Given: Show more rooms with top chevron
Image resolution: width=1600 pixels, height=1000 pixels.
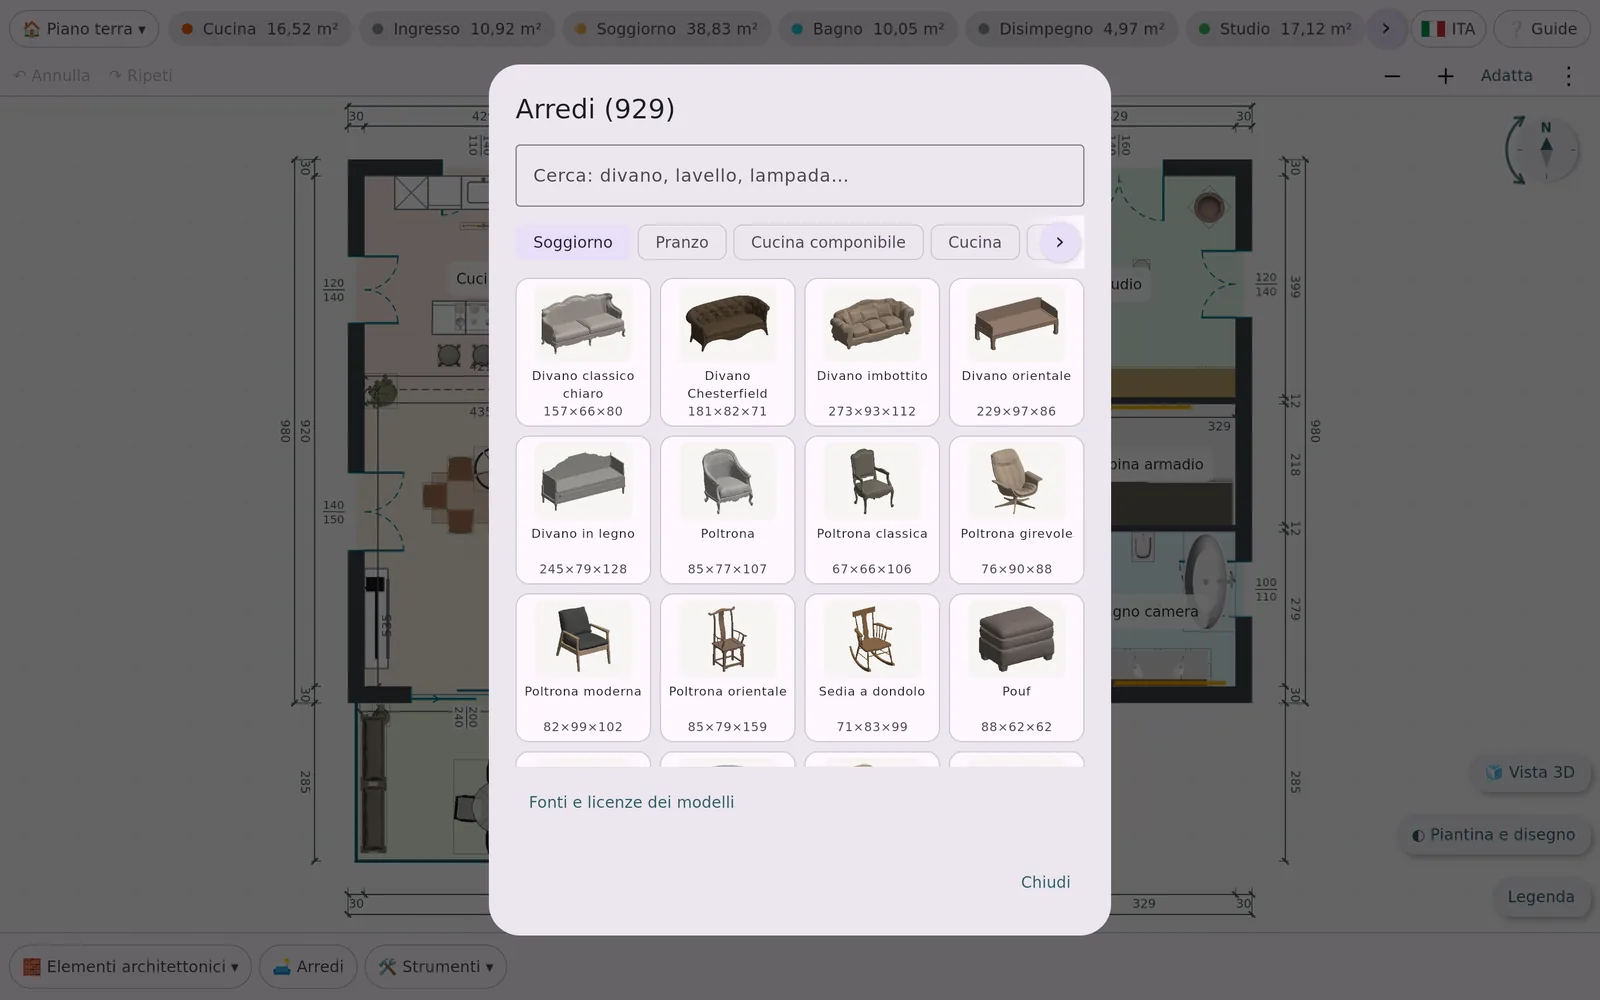Looking at the screenshot, I should 1385,29.
